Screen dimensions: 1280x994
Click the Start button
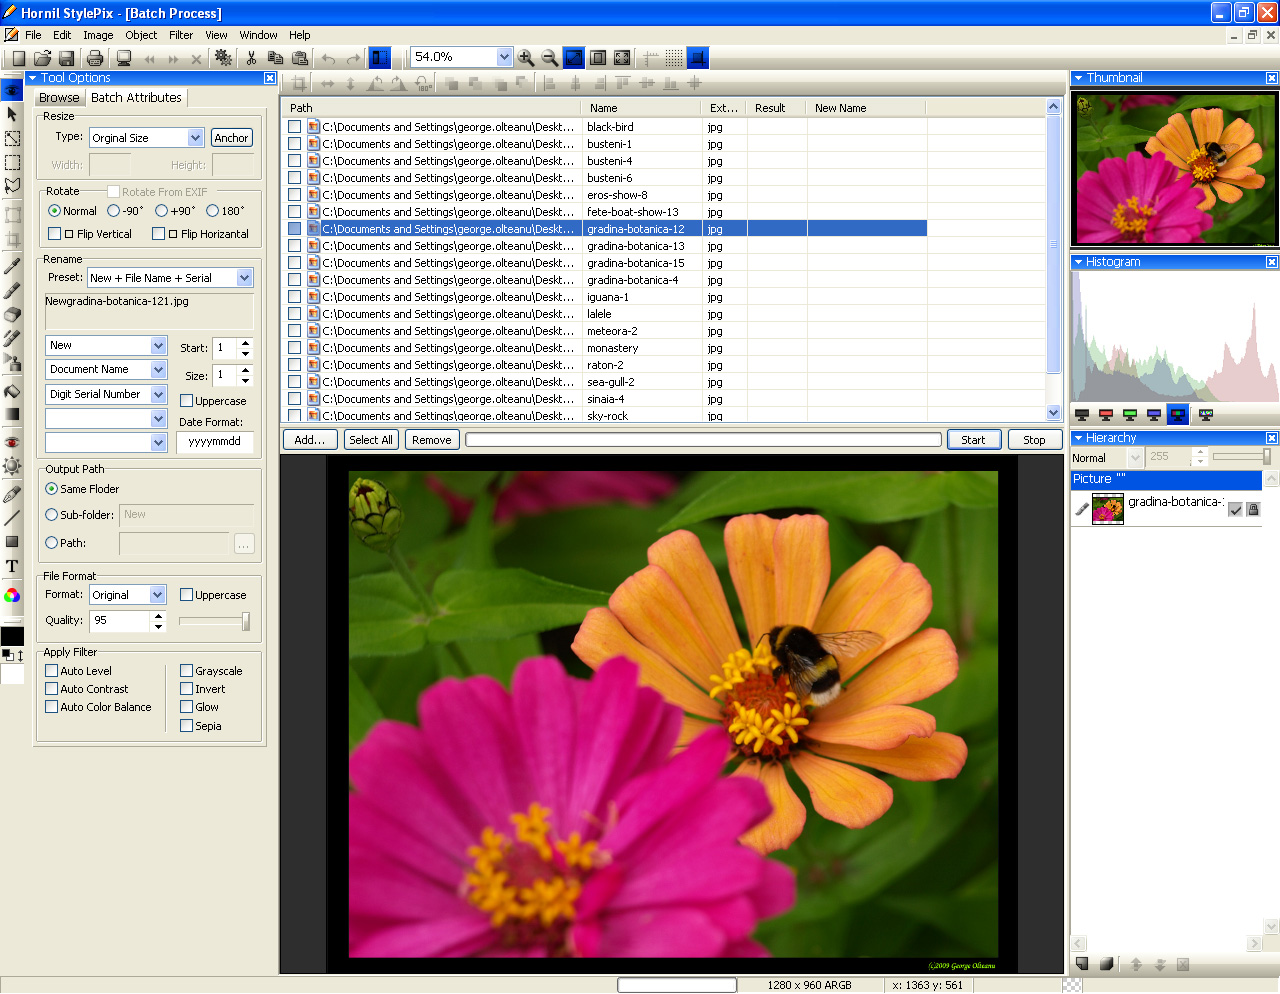click(x=973, y=440)
